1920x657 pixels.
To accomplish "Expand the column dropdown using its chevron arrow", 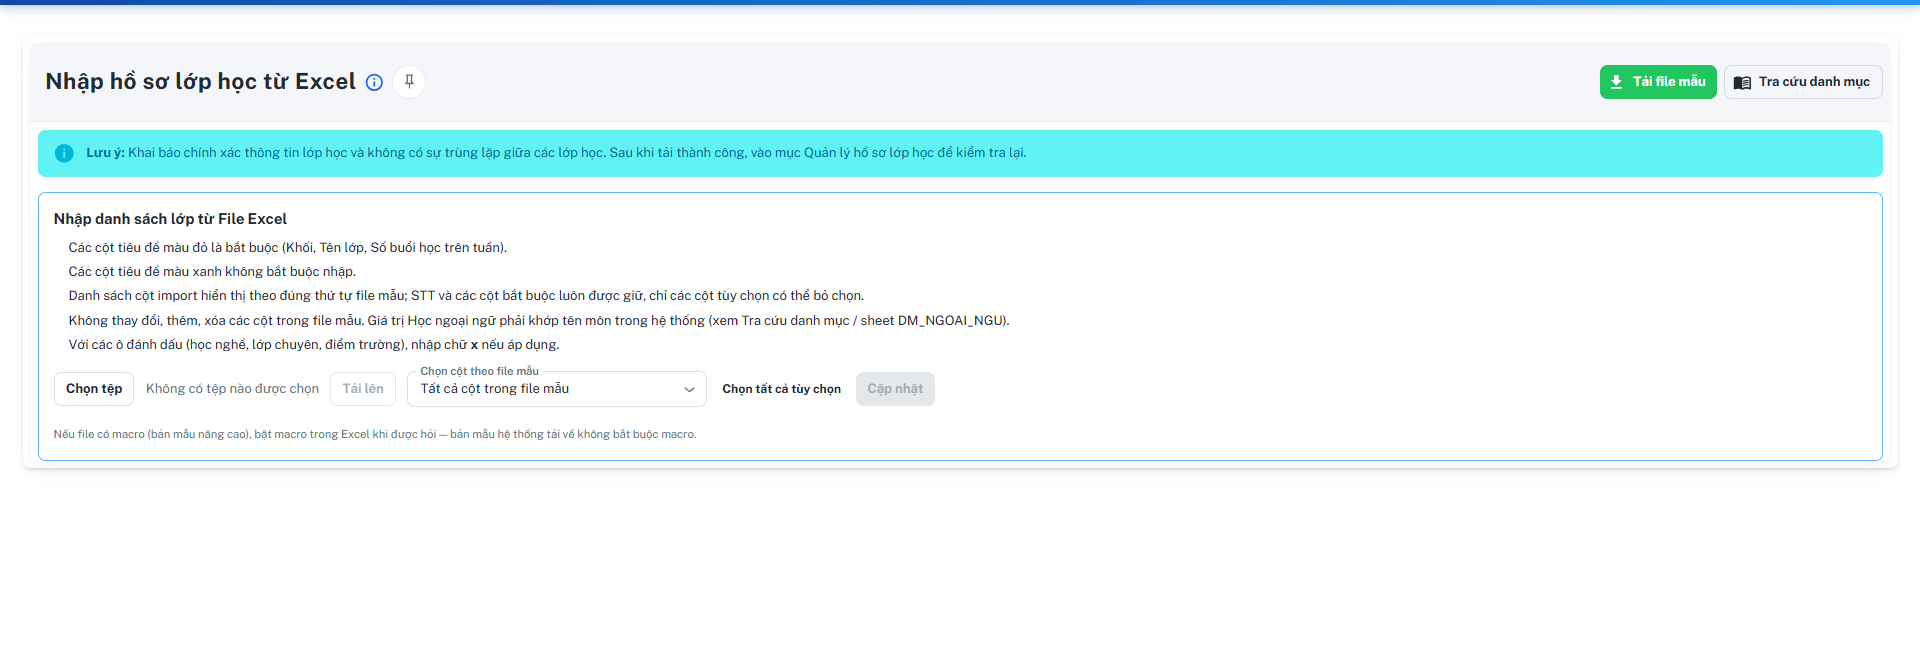I will (x=689, y=389).
